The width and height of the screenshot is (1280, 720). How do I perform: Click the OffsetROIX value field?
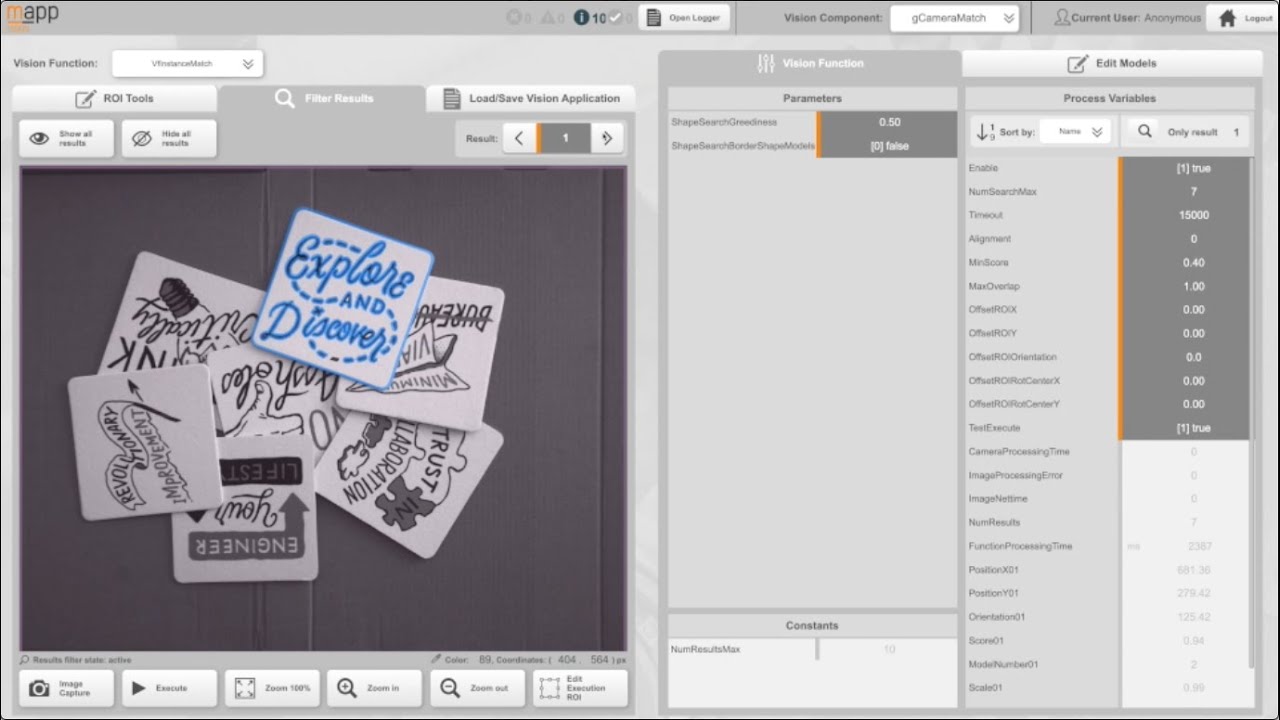[1186, 310]
